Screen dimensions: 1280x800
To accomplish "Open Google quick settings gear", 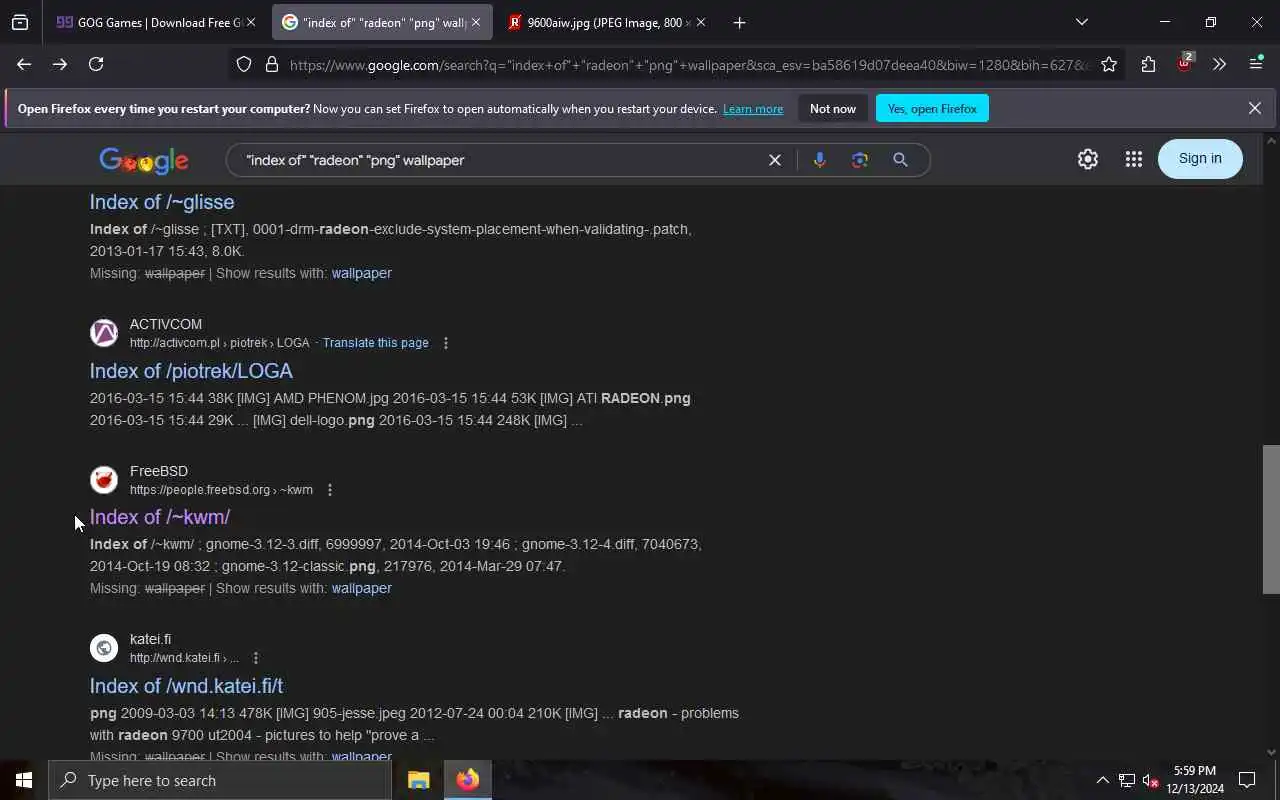I will (1088, 159).
